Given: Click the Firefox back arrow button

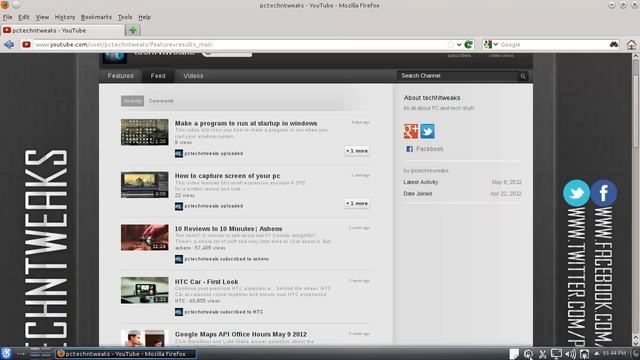Looking at the screenshot, I should tap(9, 44).
